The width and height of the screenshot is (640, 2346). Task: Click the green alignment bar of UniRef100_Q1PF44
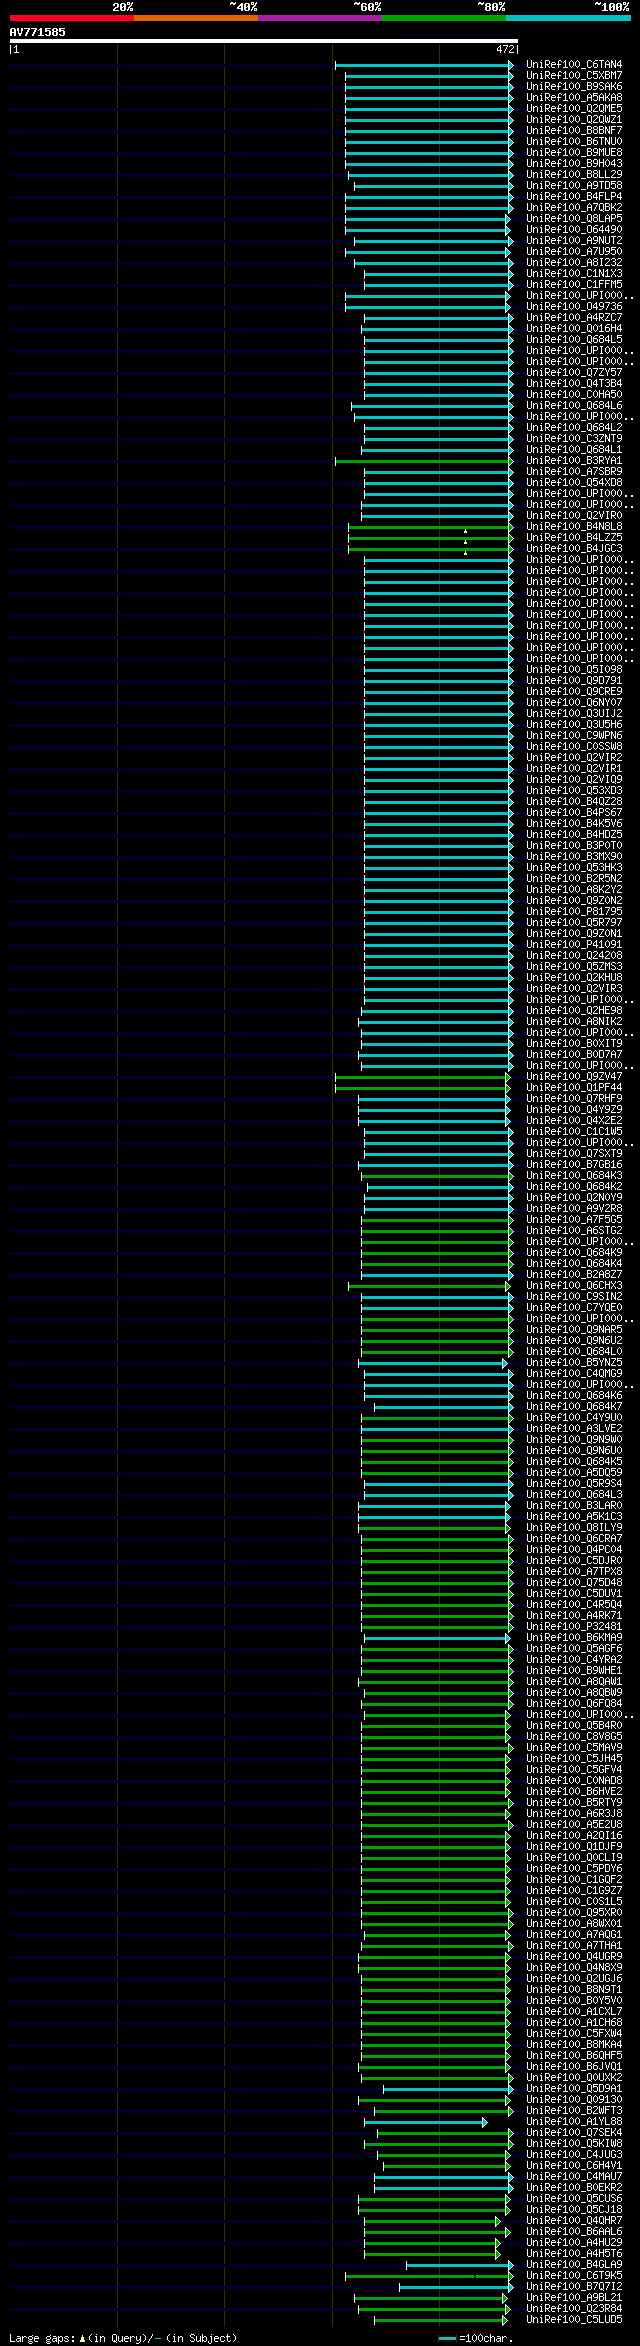[x=423, y=1088]
